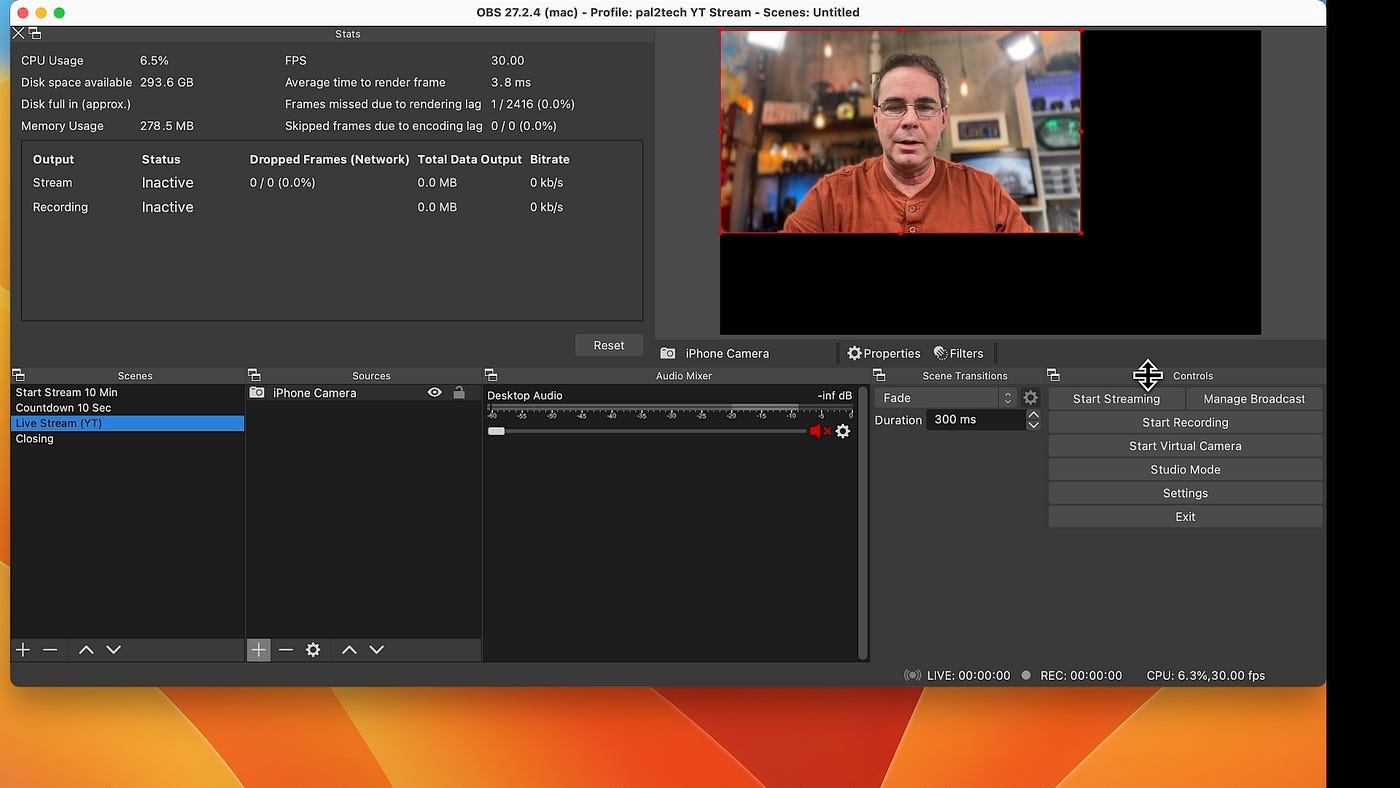The image size is (1400, 788).
Task: Increase transition duration with stepper arrow
Action: coord(1033,415)
